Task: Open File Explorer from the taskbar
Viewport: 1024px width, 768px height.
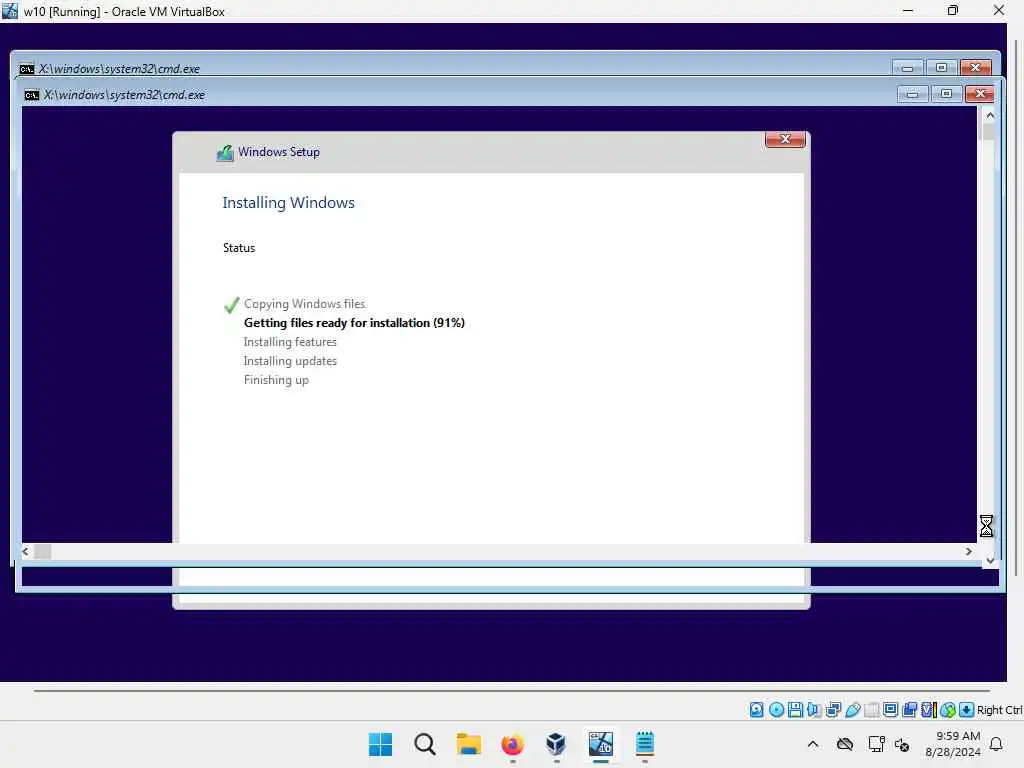Action: [468, 744]
